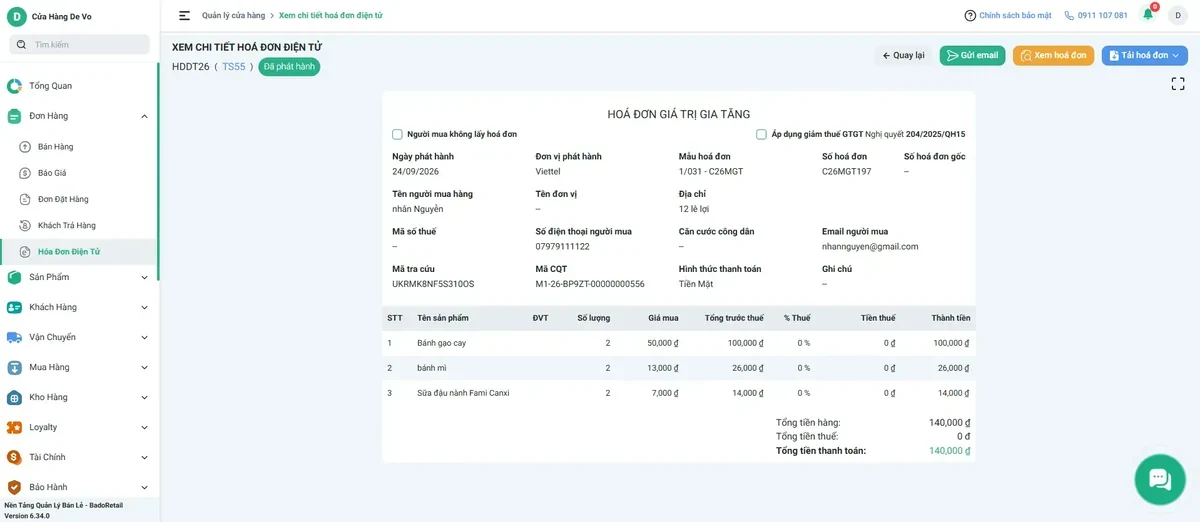1200x522 pixels.
Task: Click the Loyalty icon
Action: pyautogui.click(x=14, y=427)
